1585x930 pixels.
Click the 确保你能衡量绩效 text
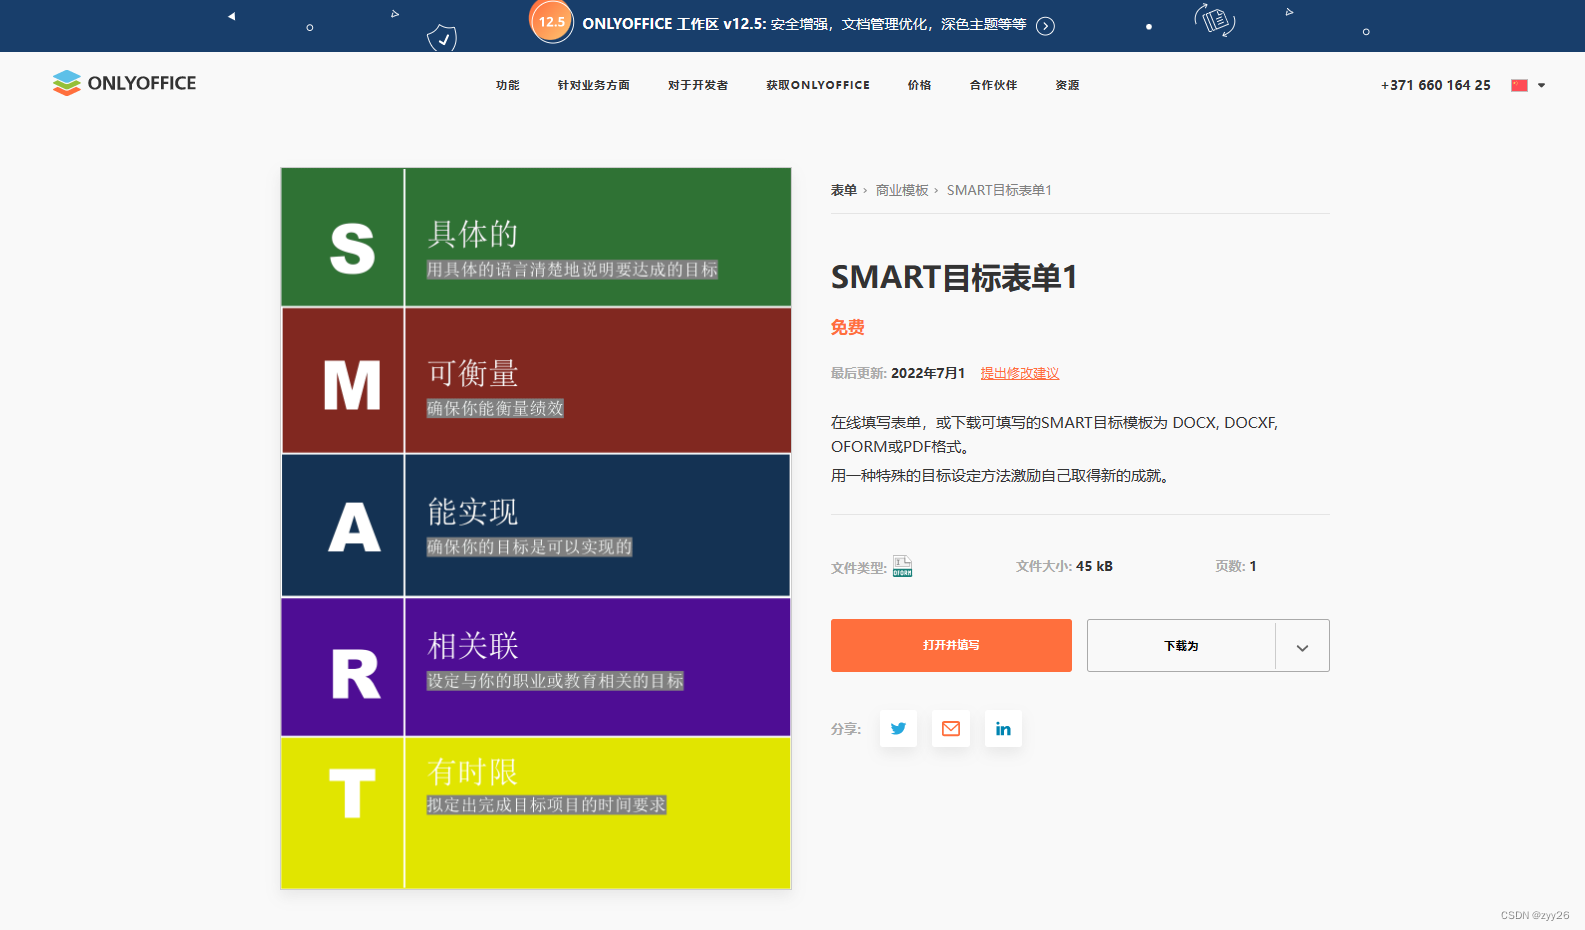[x=495, y=408]
